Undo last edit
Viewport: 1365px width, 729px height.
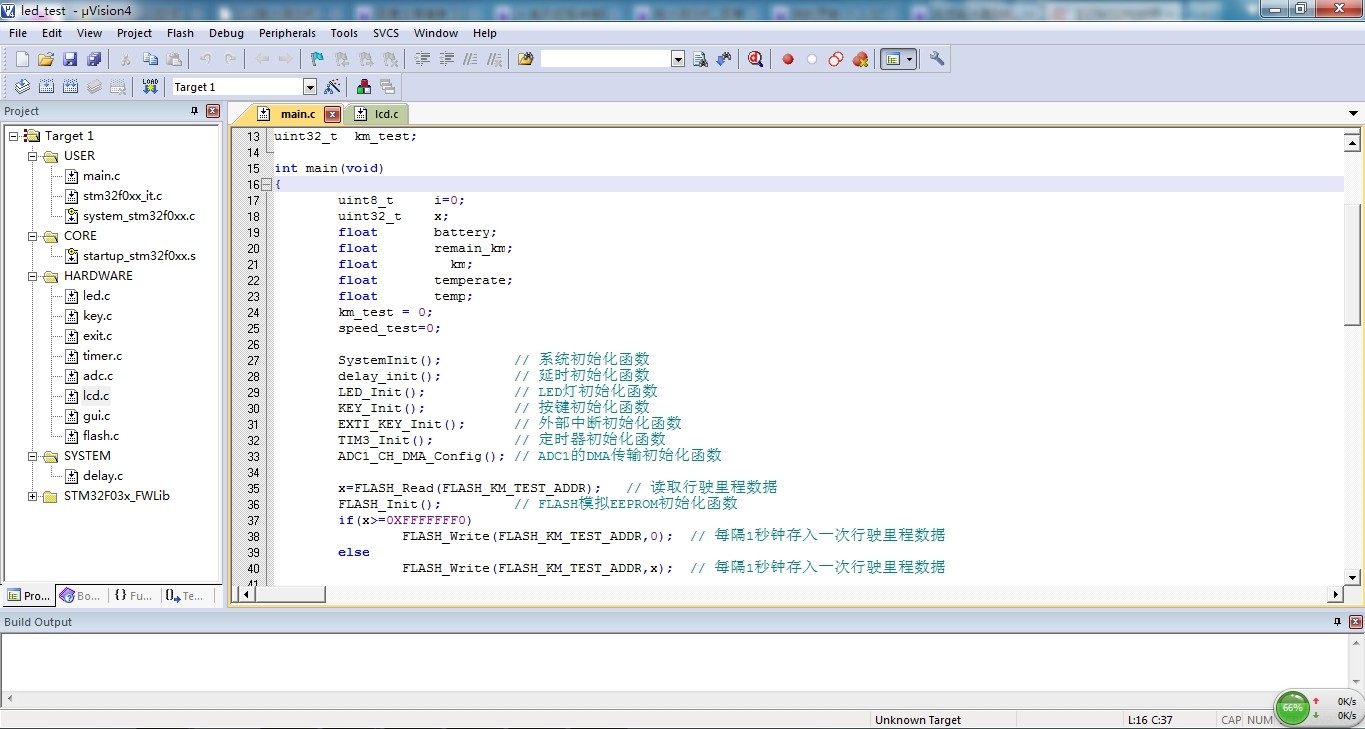tap(206, 59)
